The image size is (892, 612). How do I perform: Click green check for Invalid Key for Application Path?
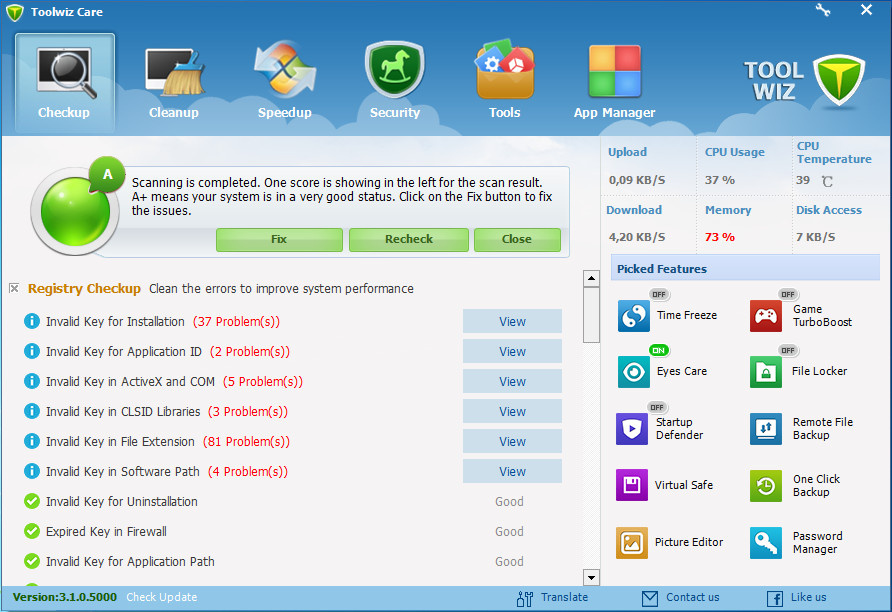32,561
